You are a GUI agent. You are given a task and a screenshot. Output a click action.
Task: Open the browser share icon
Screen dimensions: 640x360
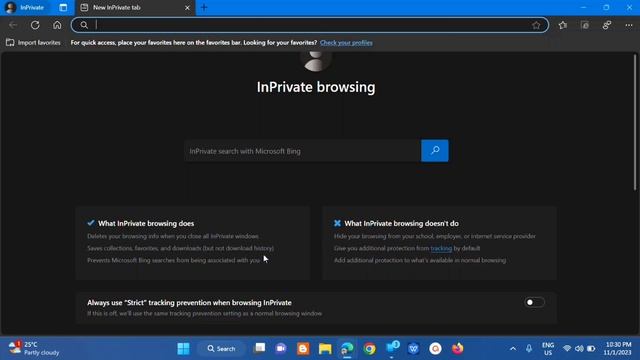607,25
